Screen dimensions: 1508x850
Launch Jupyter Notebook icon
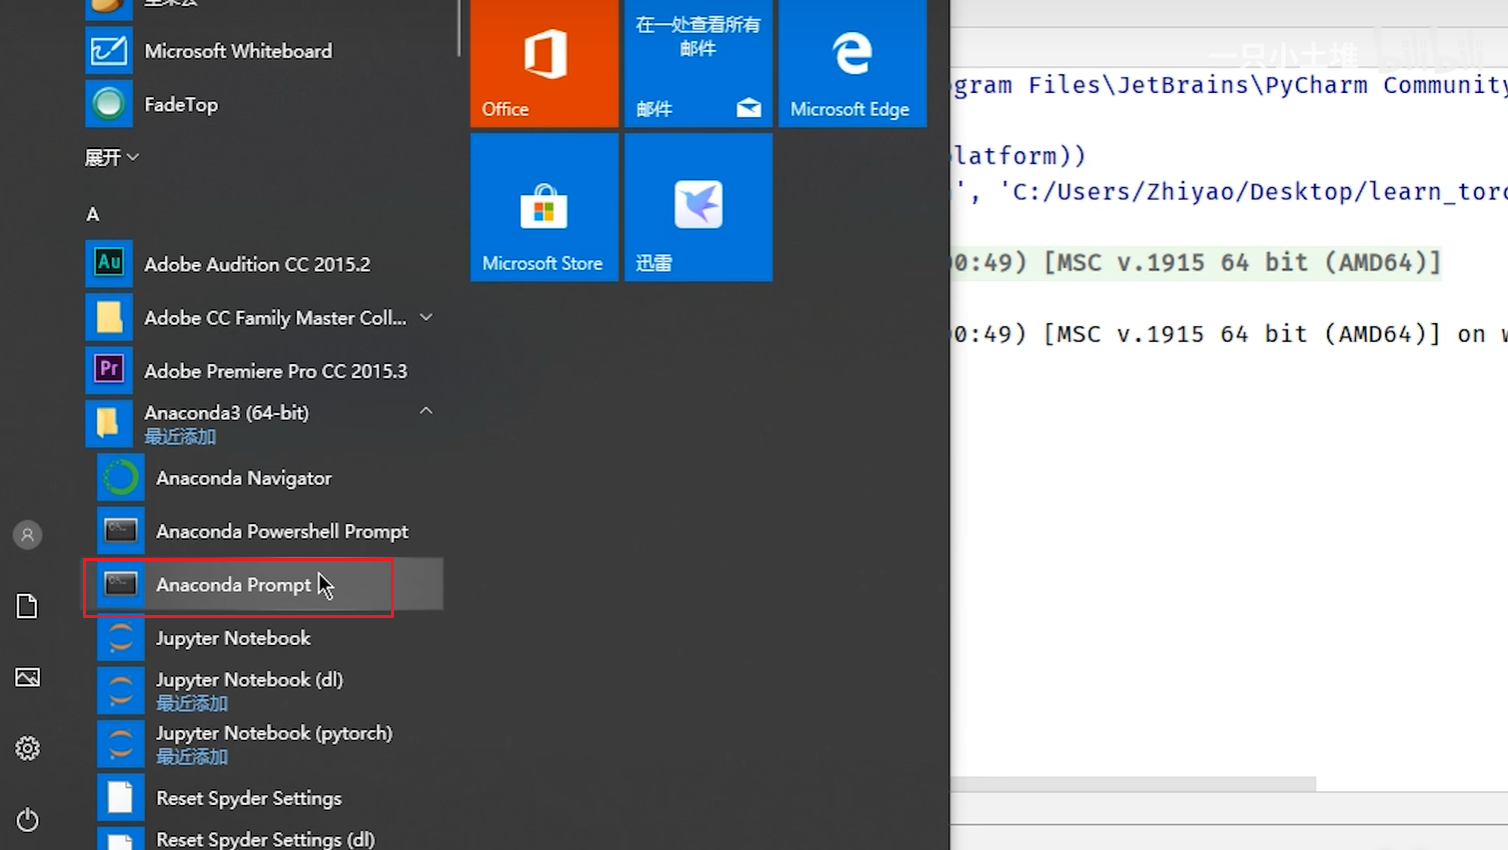click(120, 638)
